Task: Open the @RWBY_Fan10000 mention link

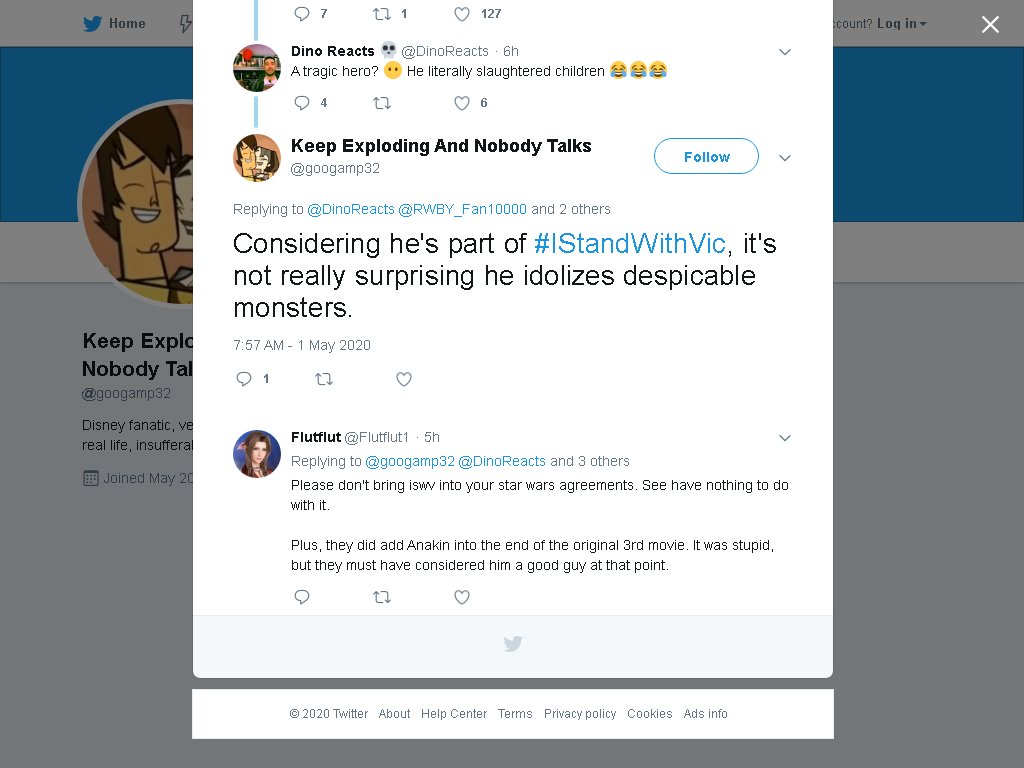Action: (x=462, y=209)
